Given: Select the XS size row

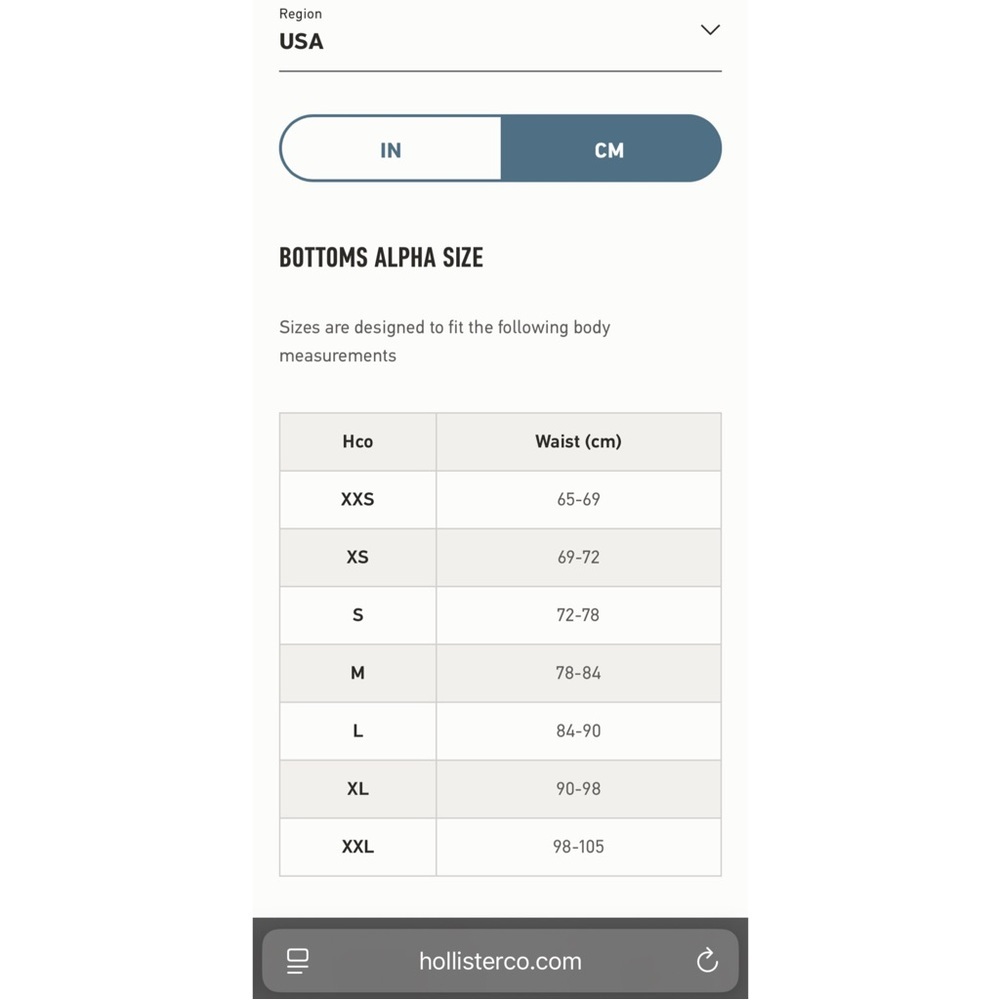Looking at the screenshot, I should [500, 557].
